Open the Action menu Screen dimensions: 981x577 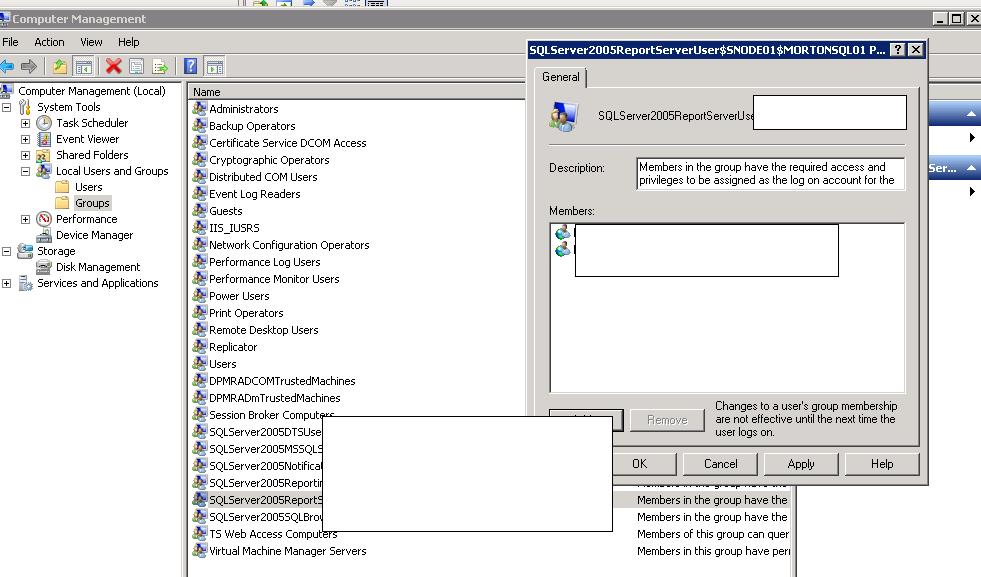[48, 42]
